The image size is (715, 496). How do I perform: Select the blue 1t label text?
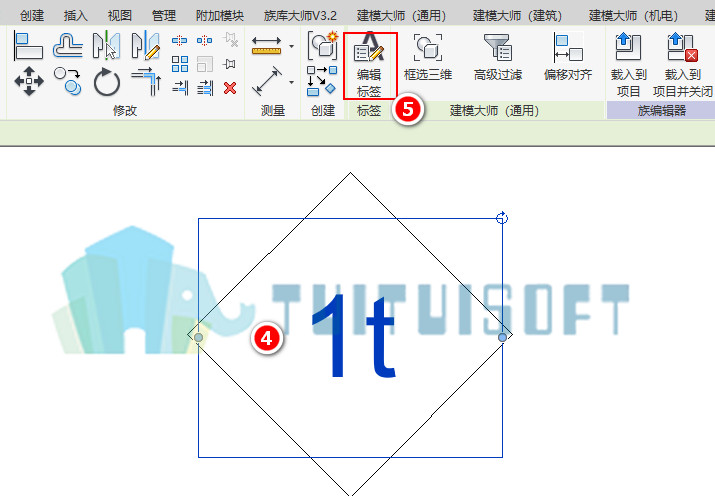click(354, 336)
